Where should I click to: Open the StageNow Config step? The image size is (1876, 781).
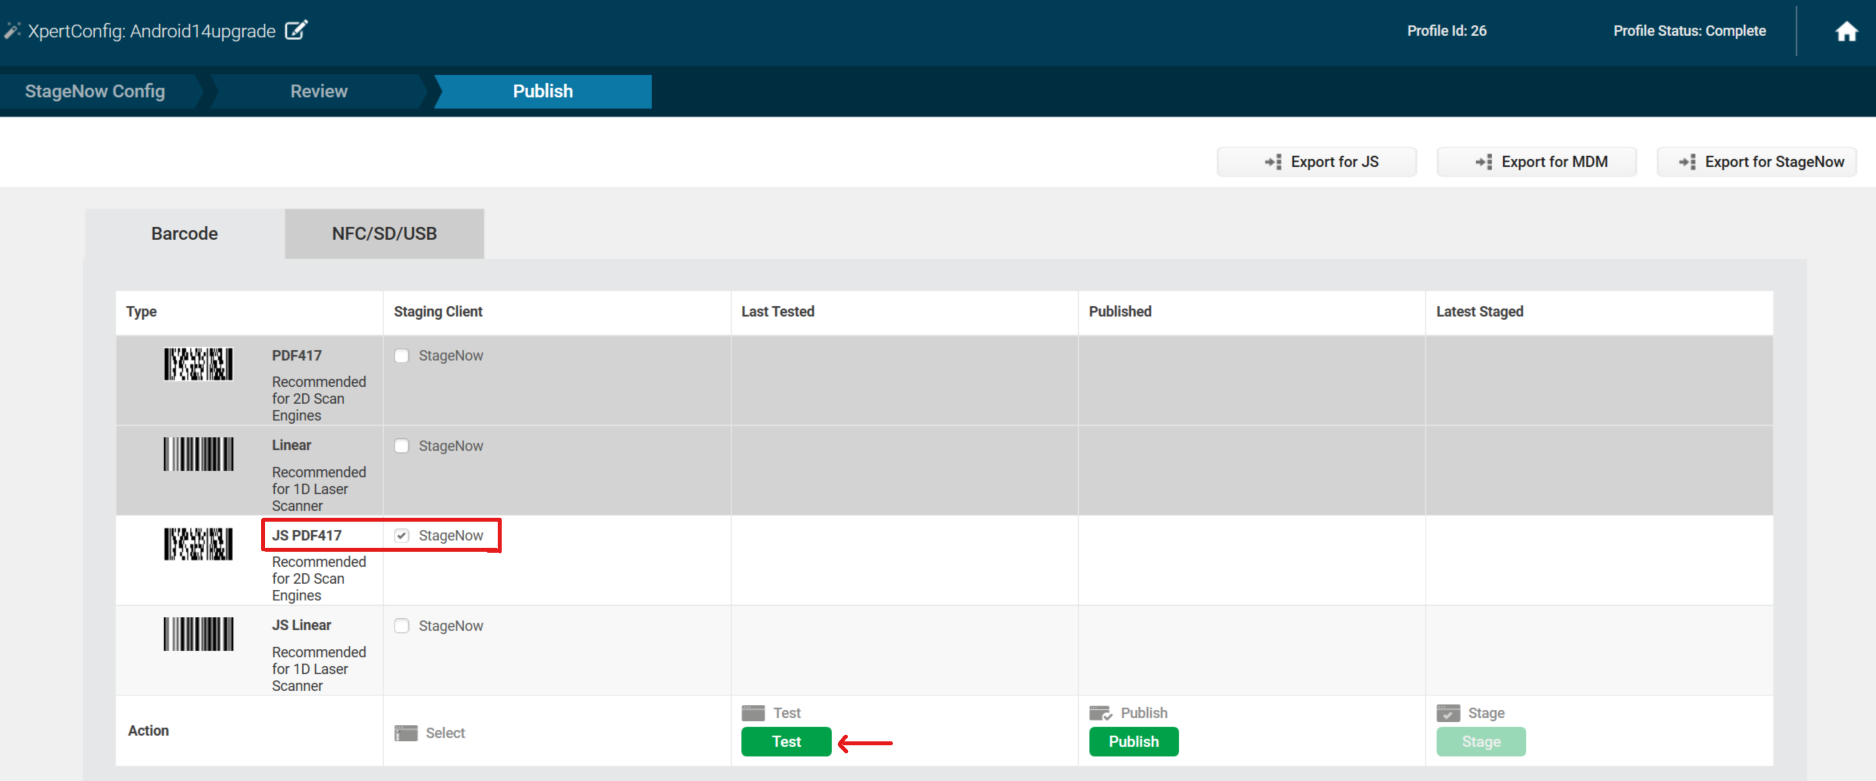(95, 91)
